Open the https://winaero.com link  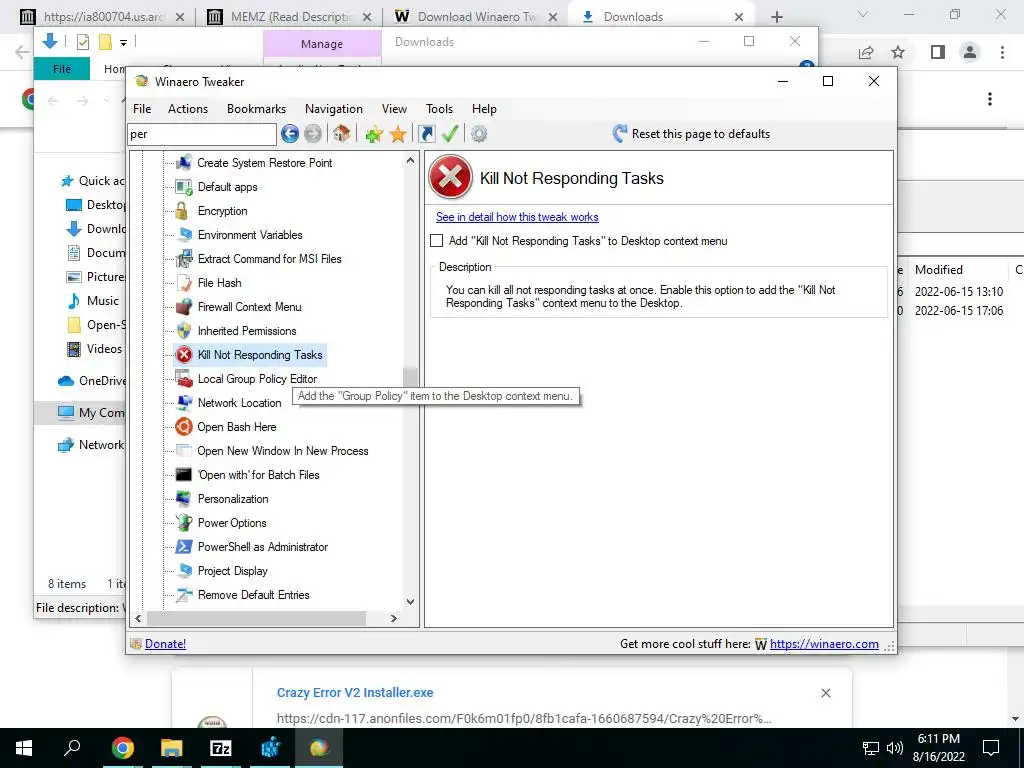[x=824, y=644]
